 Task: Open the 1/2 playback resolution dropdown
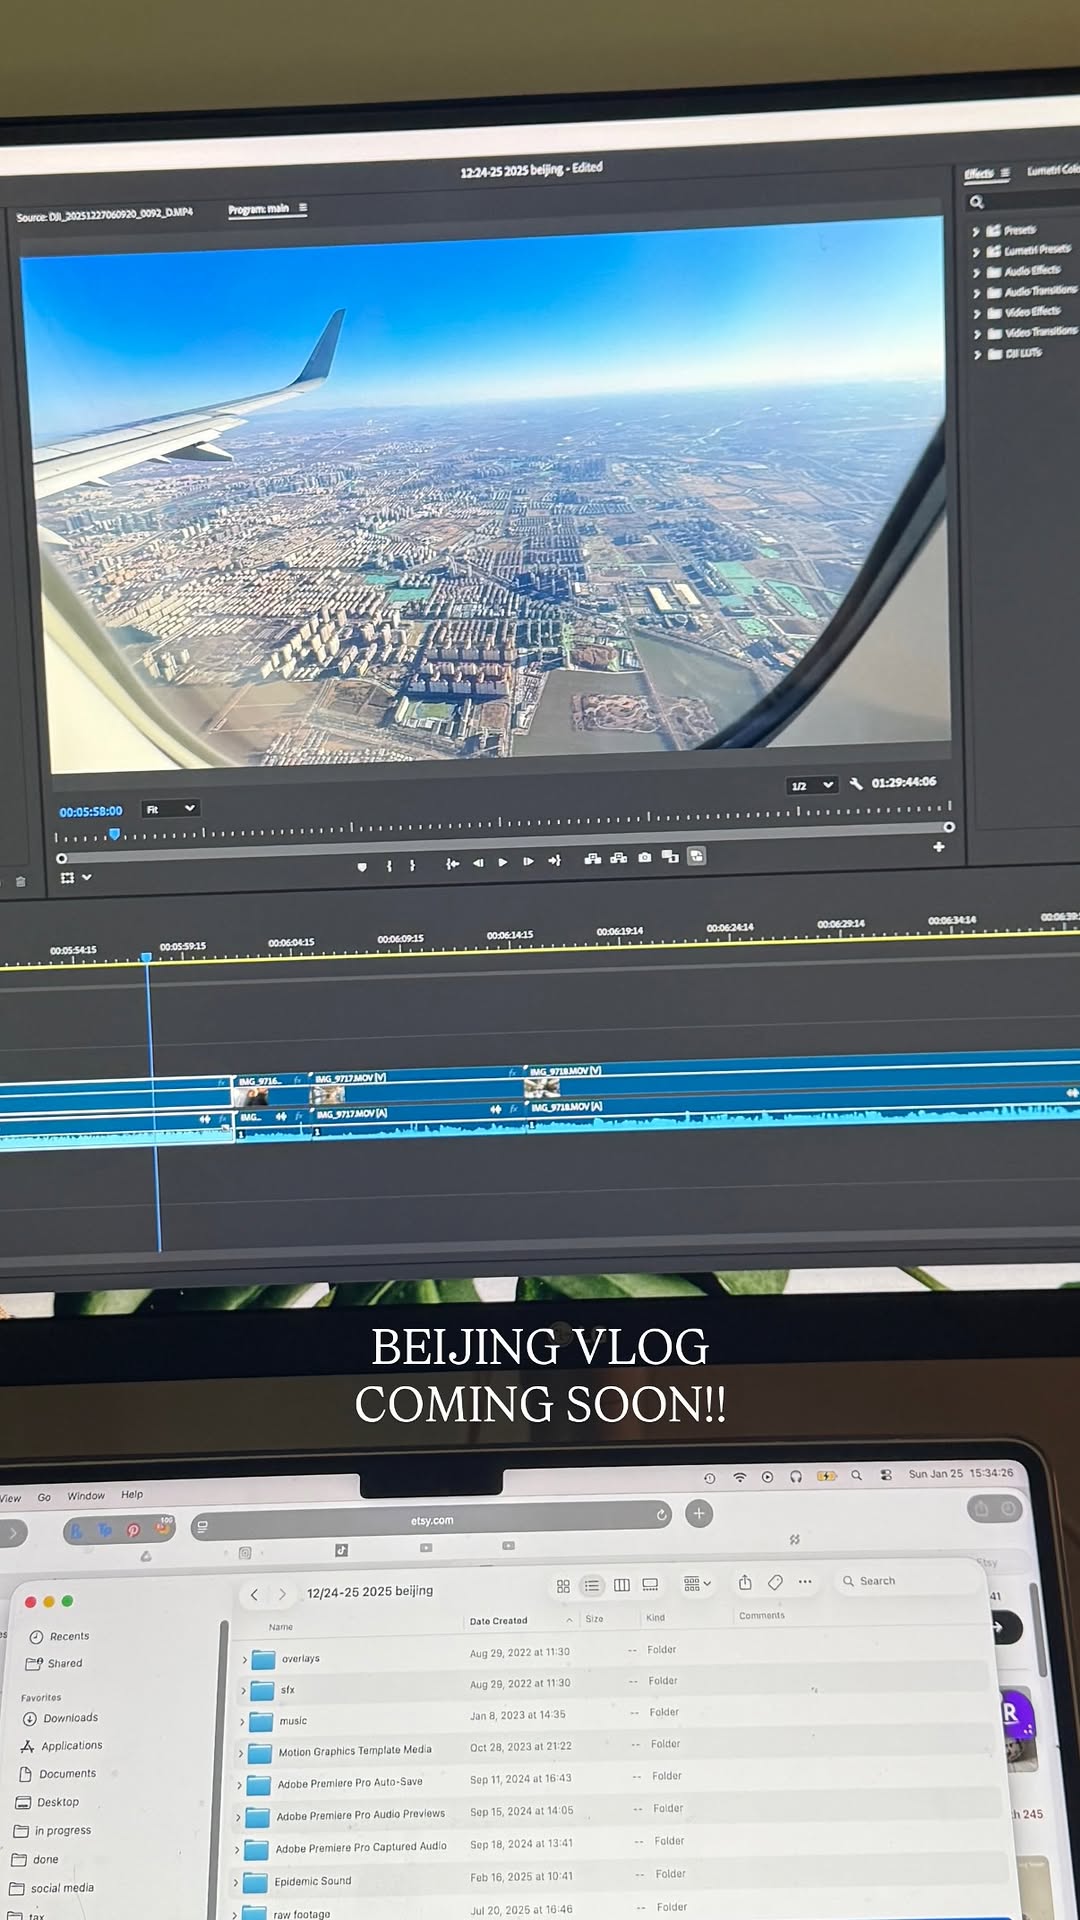tap(811, 785)
